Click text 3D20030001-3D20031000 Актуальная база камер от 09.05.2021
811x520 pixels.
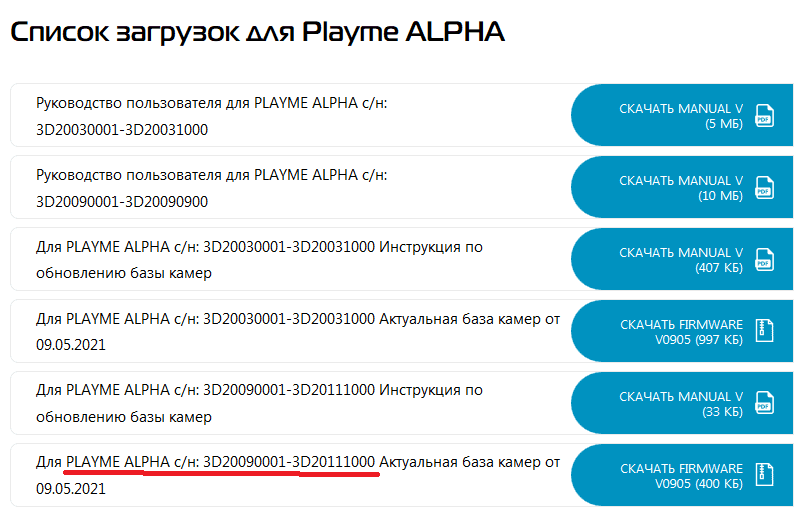coord(298,332)
